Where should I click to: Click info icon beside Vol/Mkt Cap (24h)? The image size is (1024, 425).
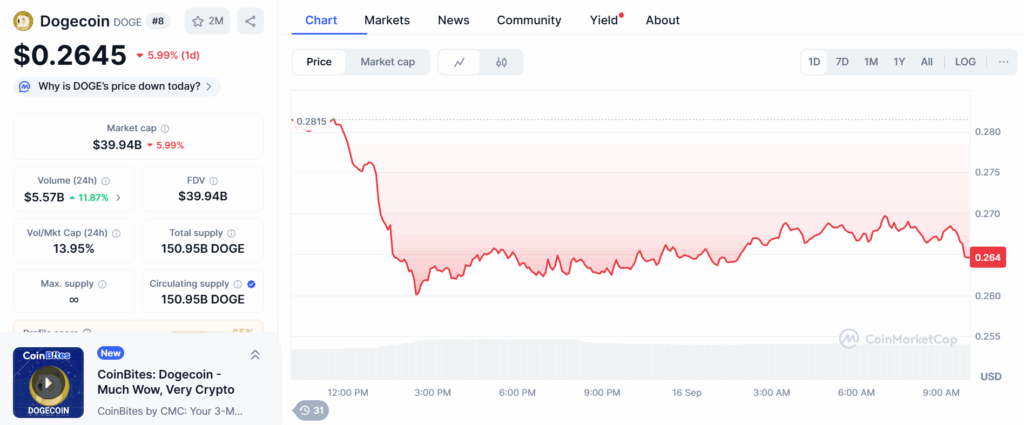pos(116,233)
